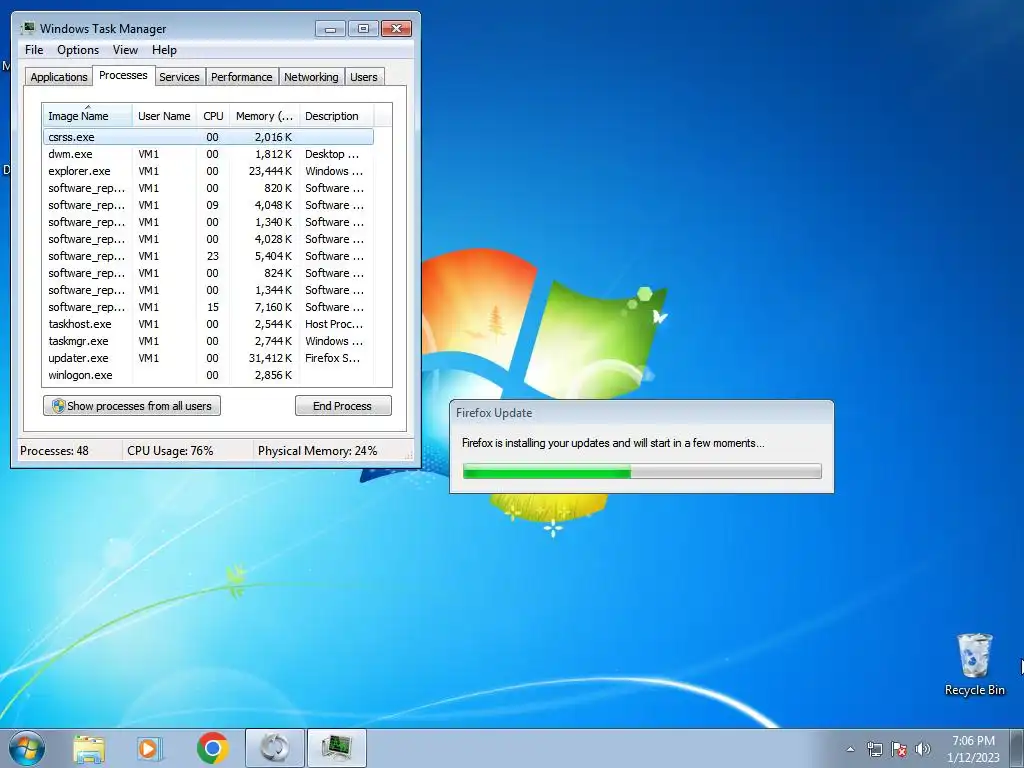The image size is (1024, 768).
Task: Select software_rep process using 4,048 K
Action: pos(208,205)
